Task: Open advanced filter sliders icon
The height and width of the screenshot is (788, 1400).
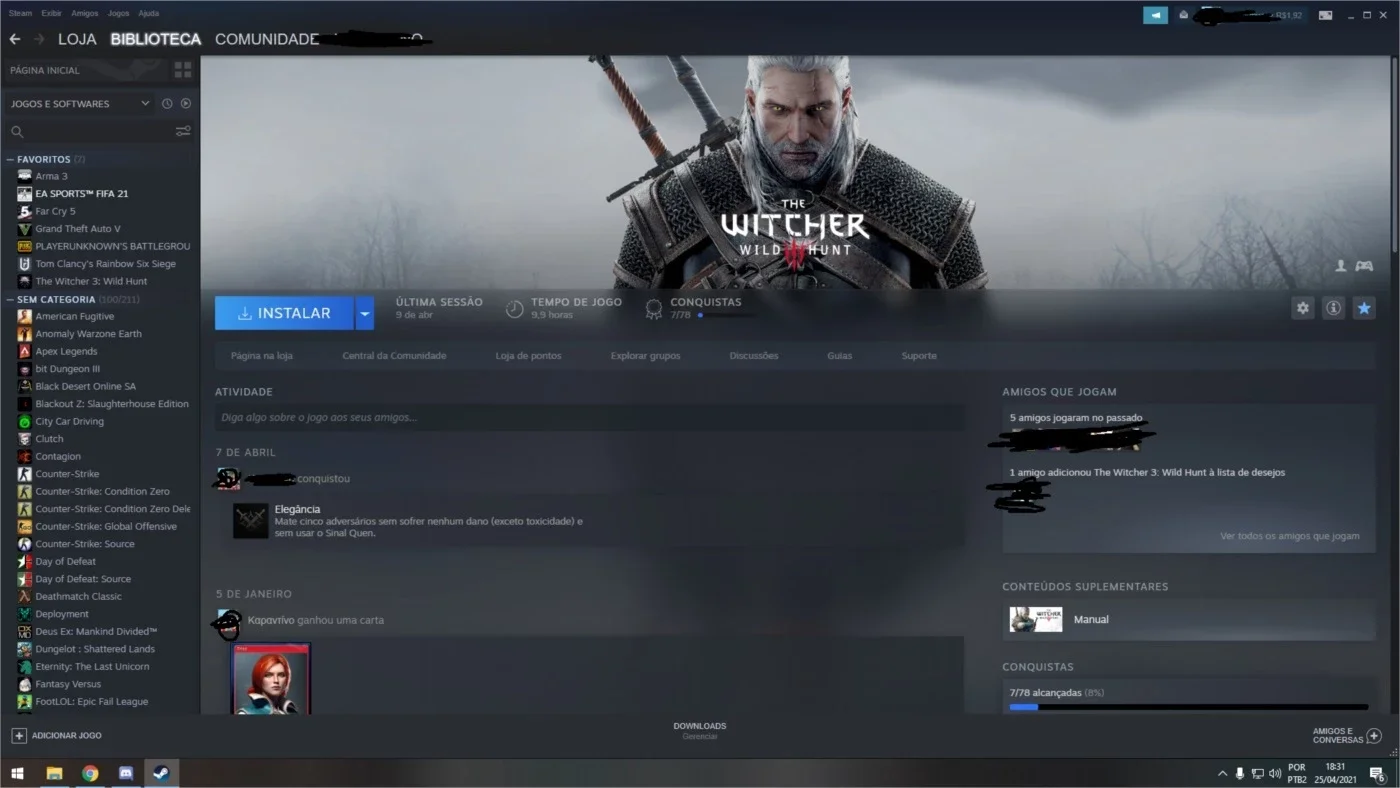Action: pos(183,131)
